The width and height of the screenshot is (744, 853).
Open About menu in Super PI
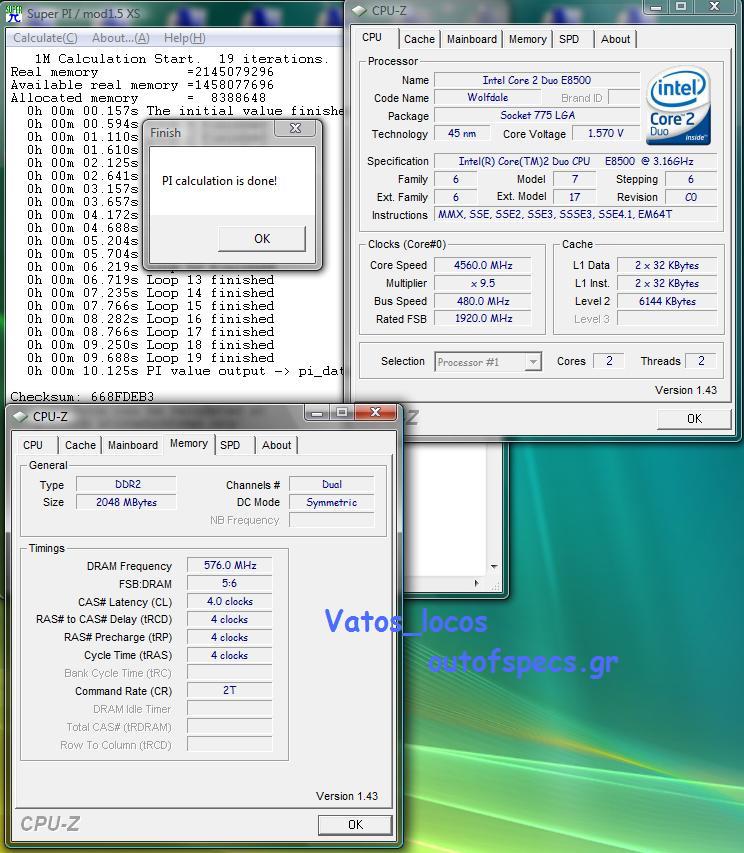pyautogui.click(x=120, y=38)
